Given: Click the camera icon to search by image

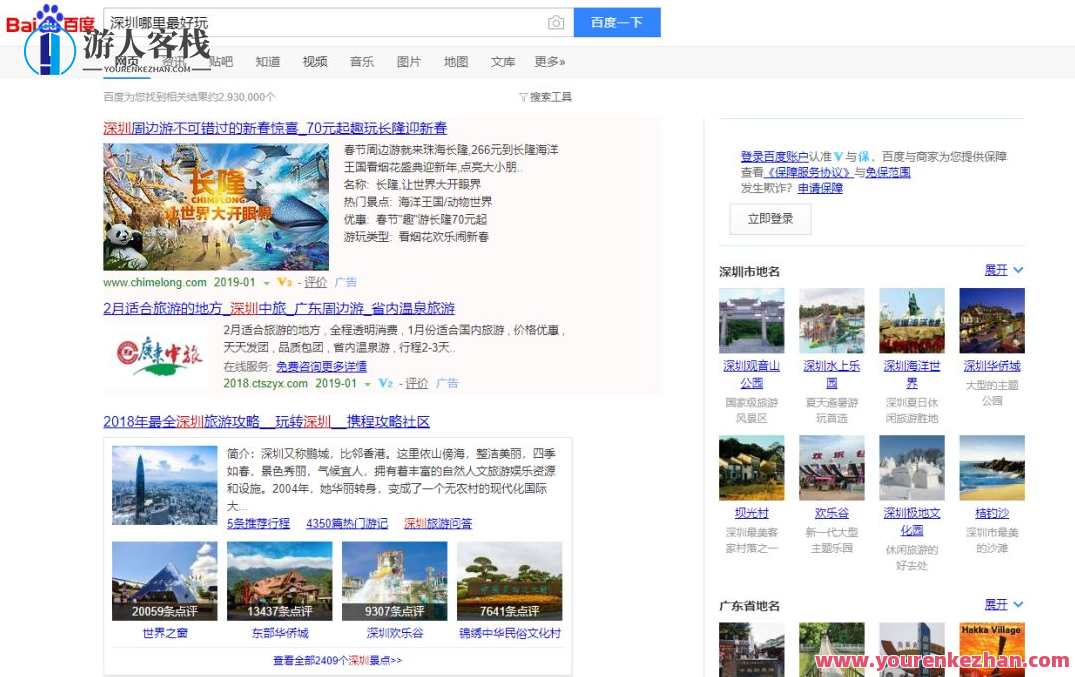Looking at the screenshot, I should [x=556, y=22].
